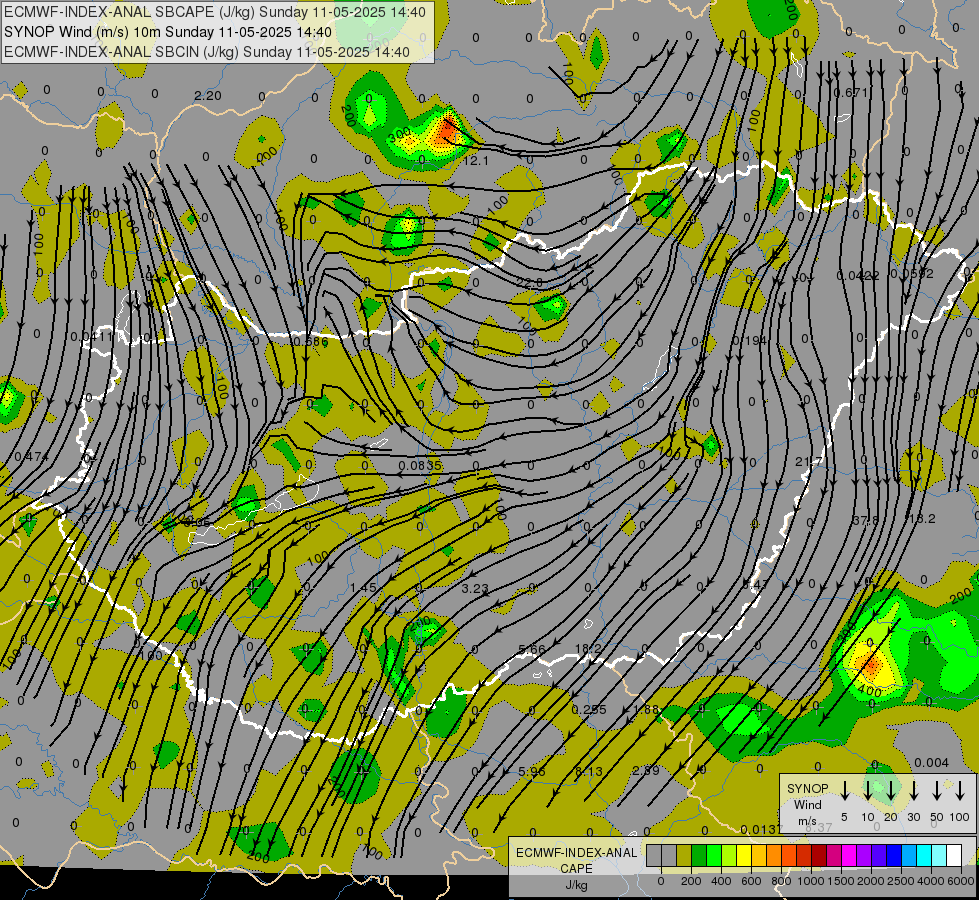Click the 1500 tick label on color scale
The width and height of the screenshot is (979, 900).
coord(841,881)
